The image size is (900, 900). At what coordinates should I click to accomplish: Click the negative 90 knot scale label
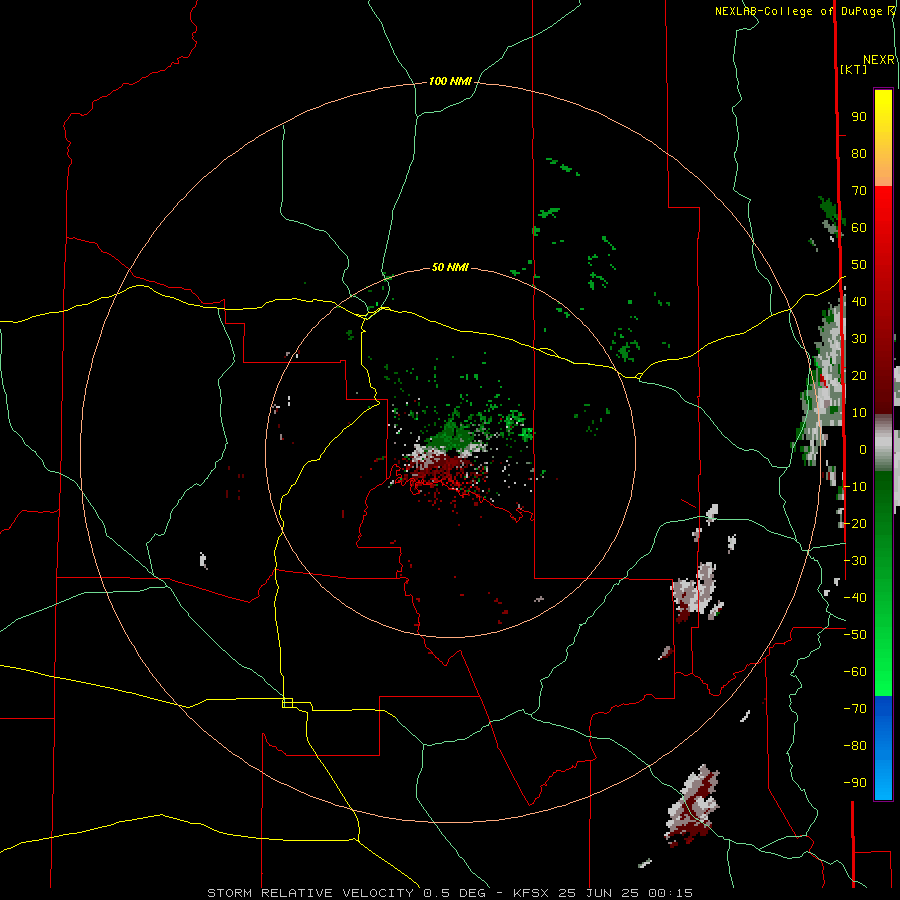[x=855, y=782]
